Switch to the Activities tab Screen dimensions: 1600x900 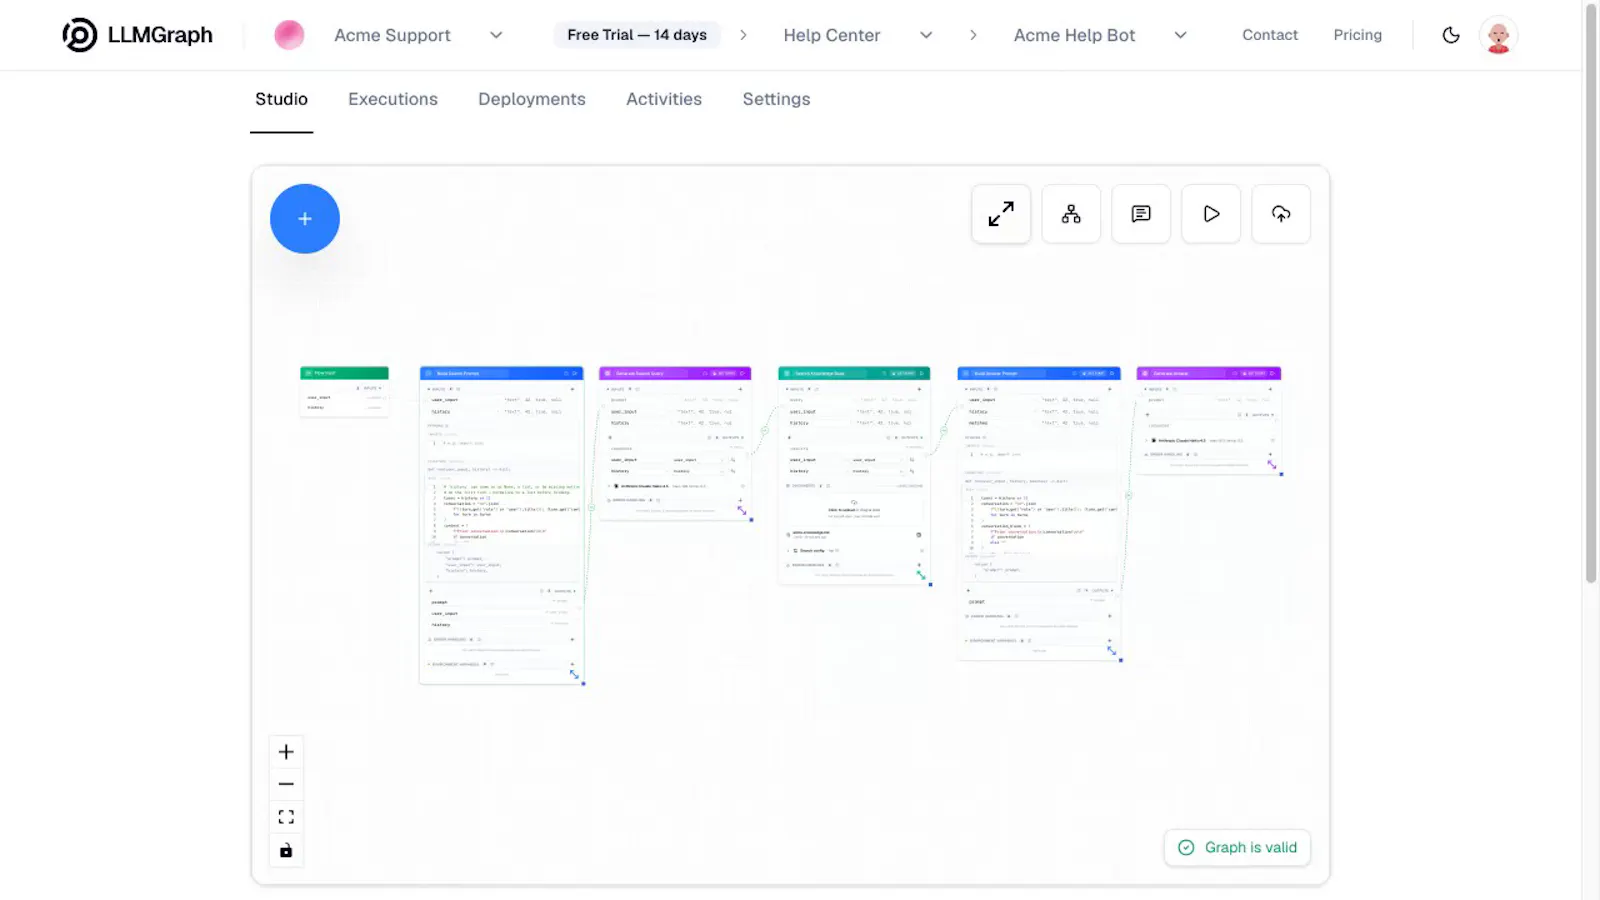coord(664,99)
